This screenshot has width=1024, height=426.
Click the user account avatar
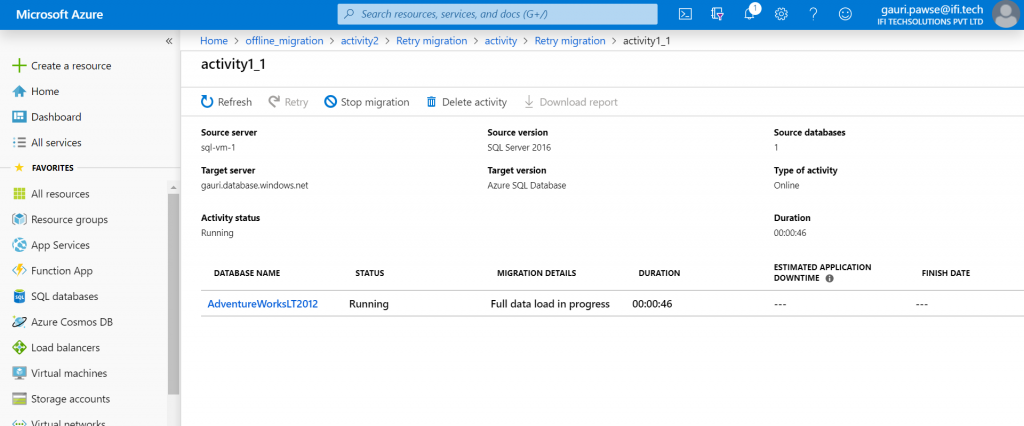click(x=1006, y=14)
